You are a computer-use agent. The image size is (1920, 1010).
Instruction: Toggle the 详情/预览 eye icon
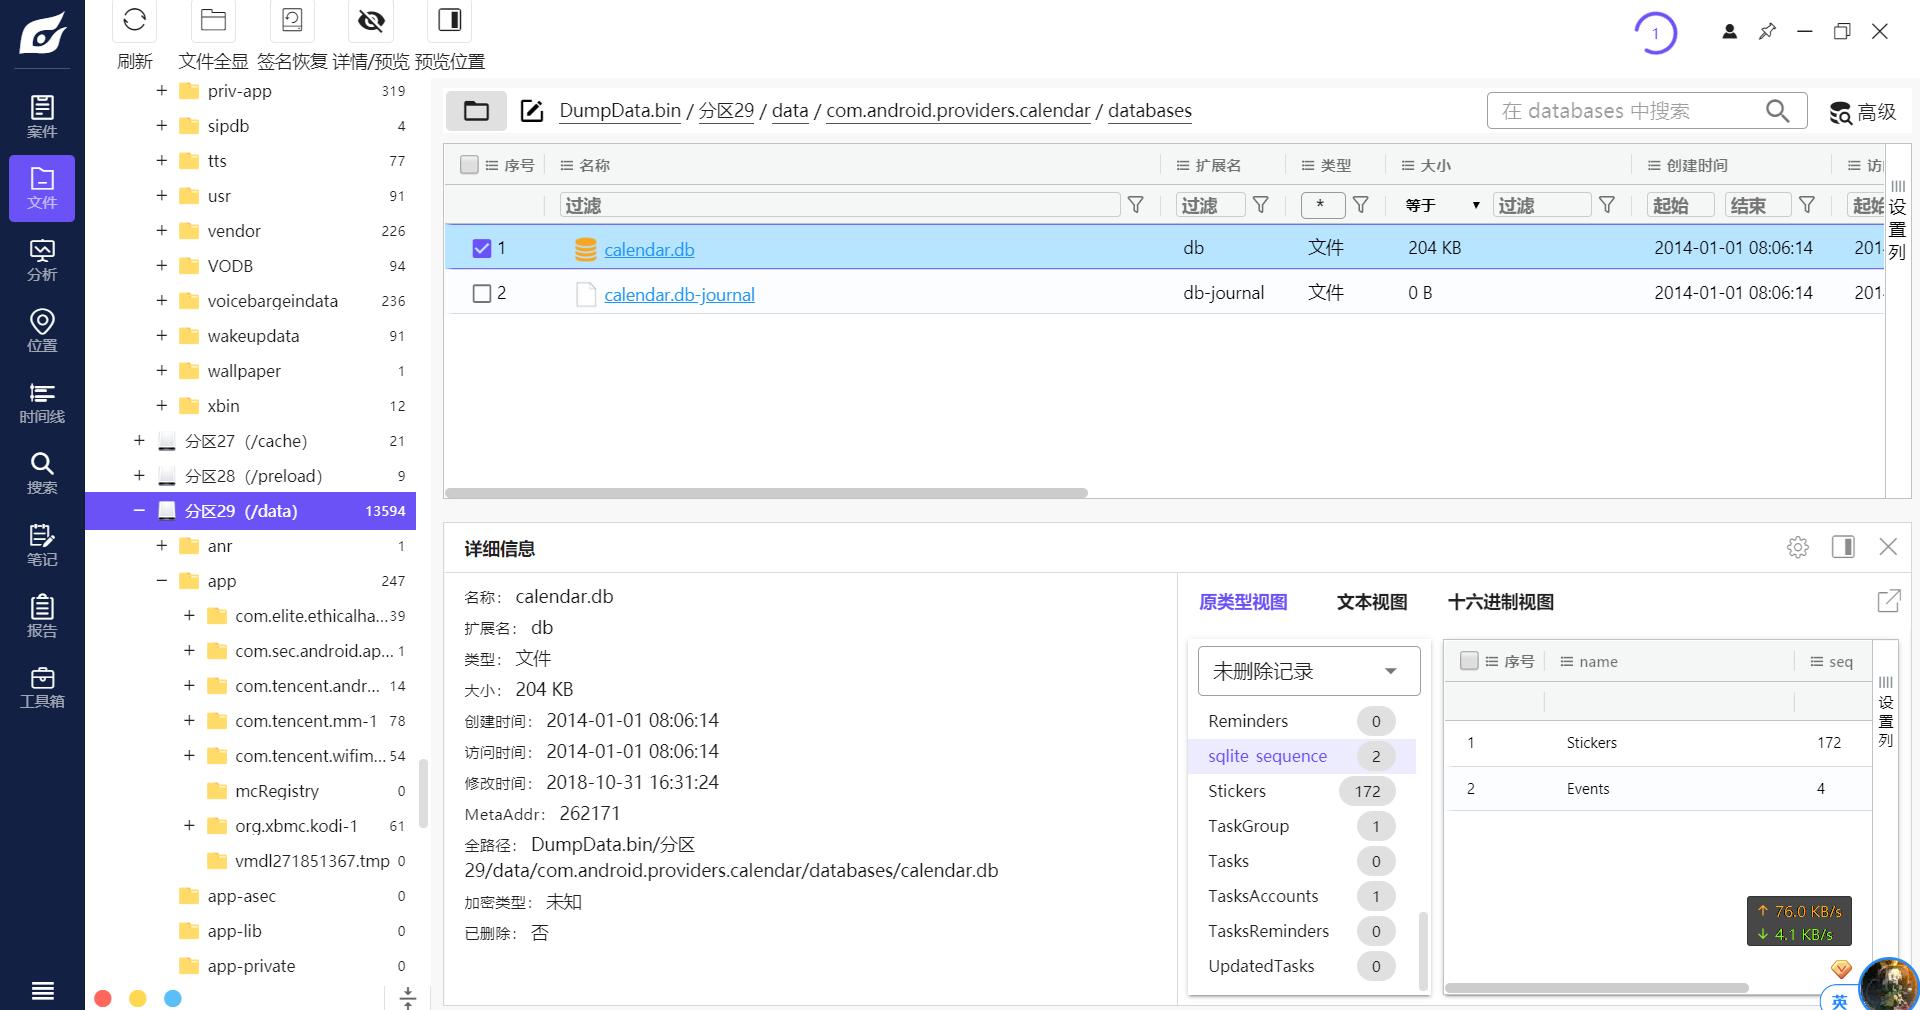371,20
